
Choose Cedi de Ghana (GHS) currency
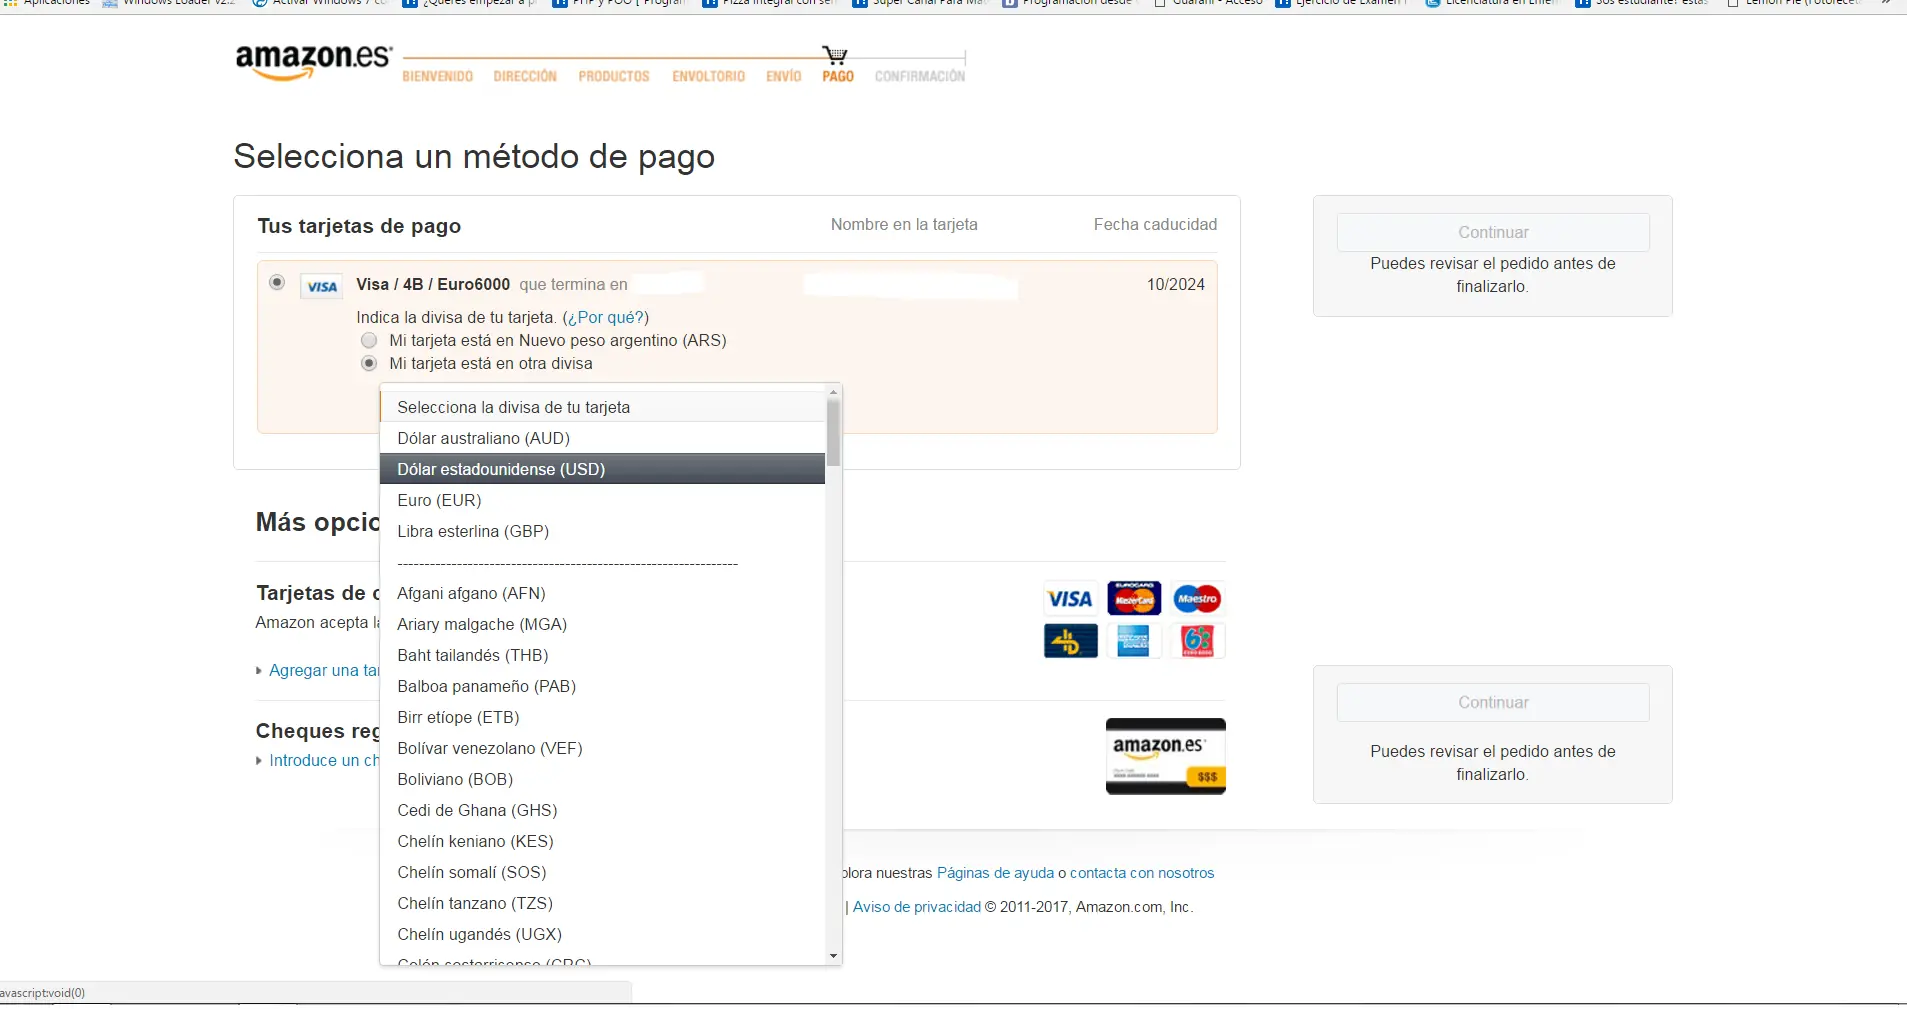(602, 810)
